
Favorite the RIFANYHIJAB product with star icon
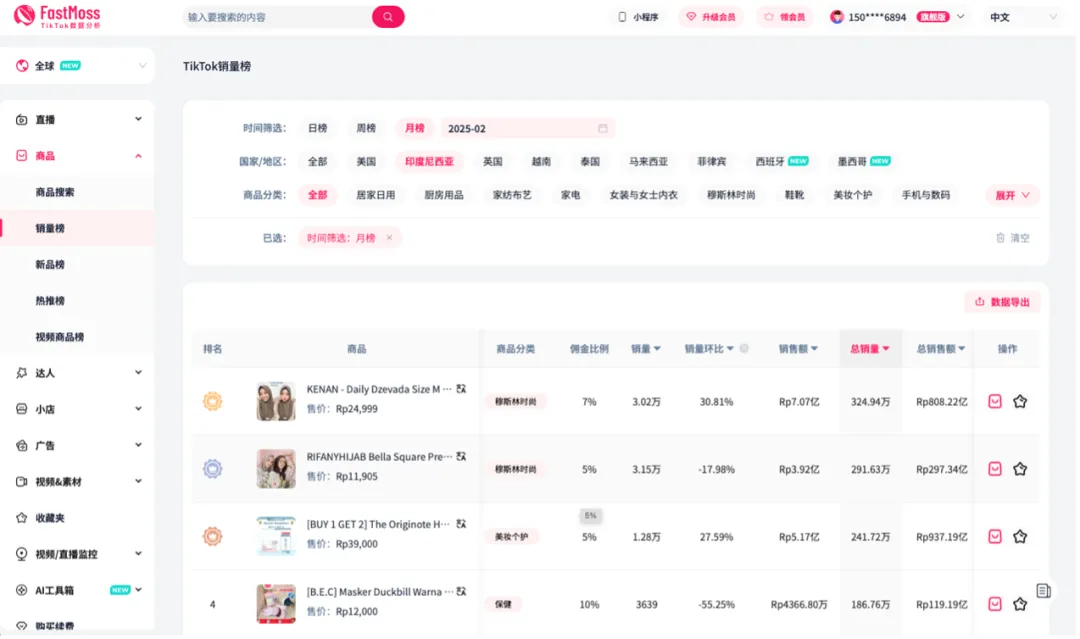(1022, 470)
